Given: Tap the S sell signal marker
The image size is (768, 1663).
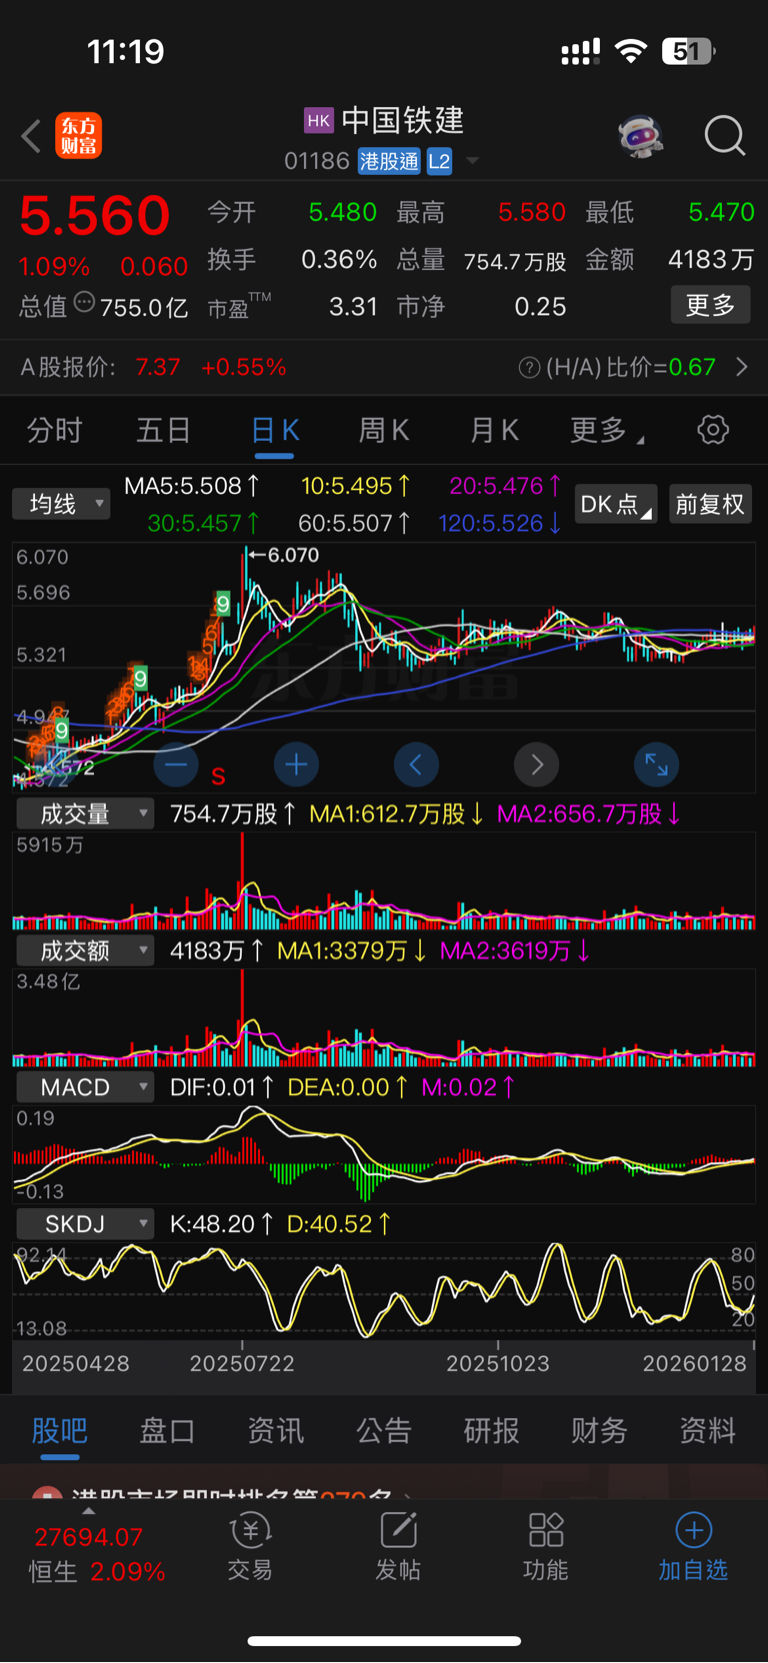Looking at the screenshot, I should click(x=218, y=776).
